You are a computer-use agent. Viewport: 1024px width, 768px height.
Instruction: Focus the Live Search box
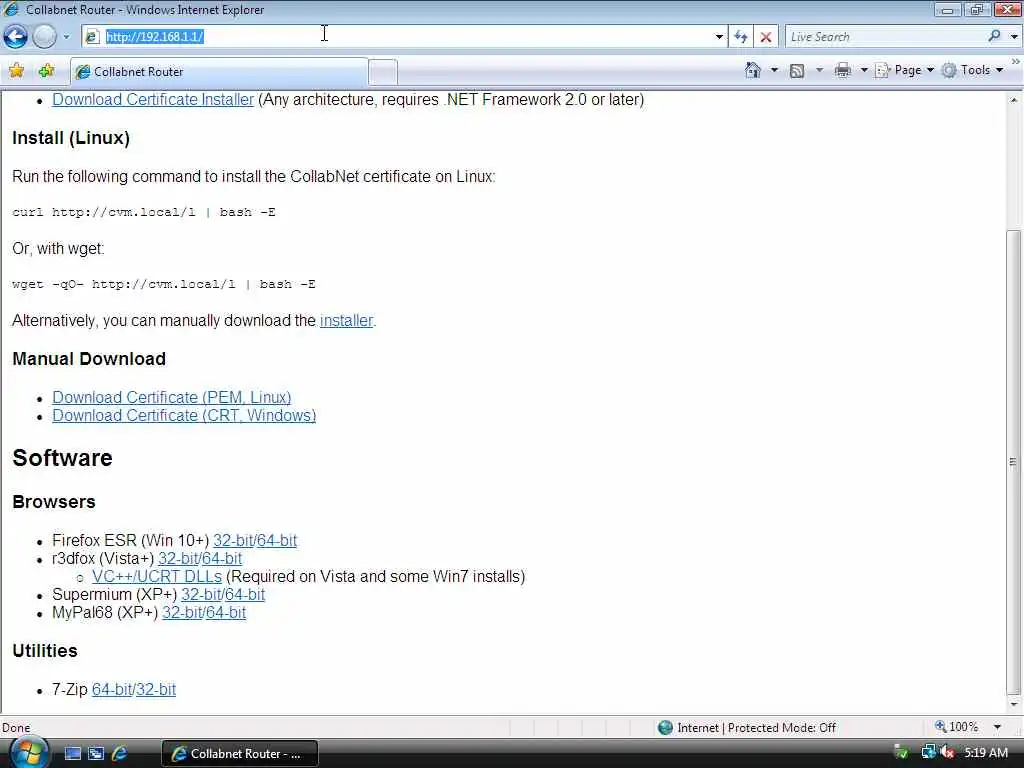click(885, 37)
